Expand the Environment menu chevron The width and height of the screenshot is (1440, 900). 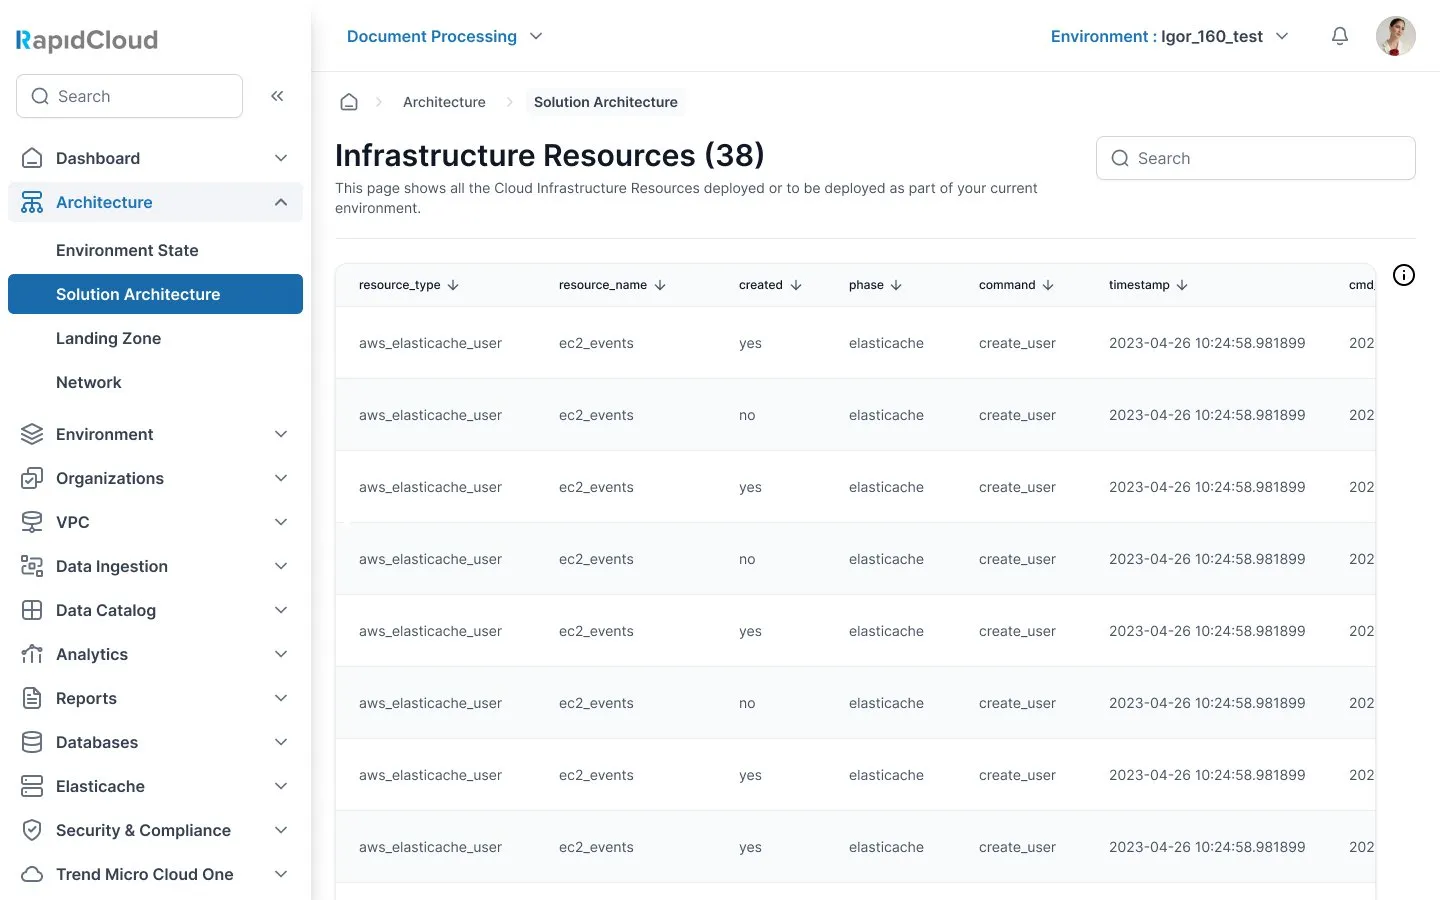(x=281, y=434)
